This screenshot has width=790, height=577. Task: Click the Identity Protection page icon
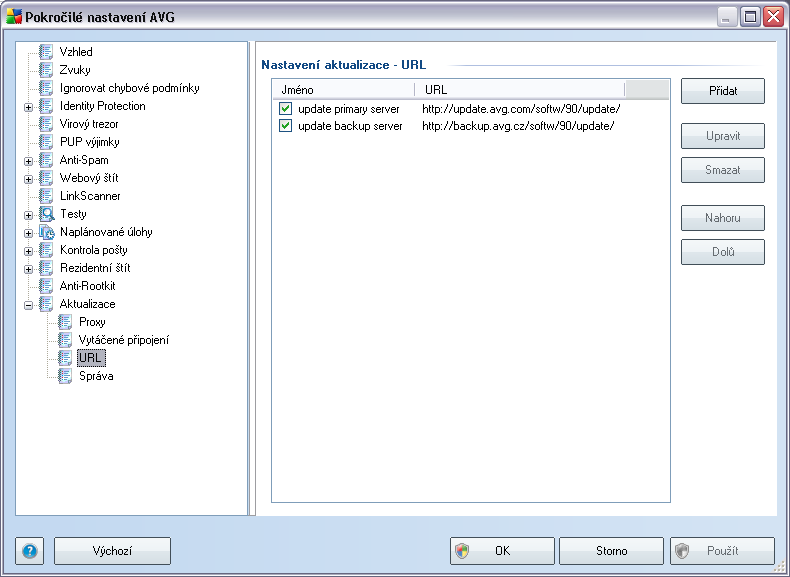(46, 106)
